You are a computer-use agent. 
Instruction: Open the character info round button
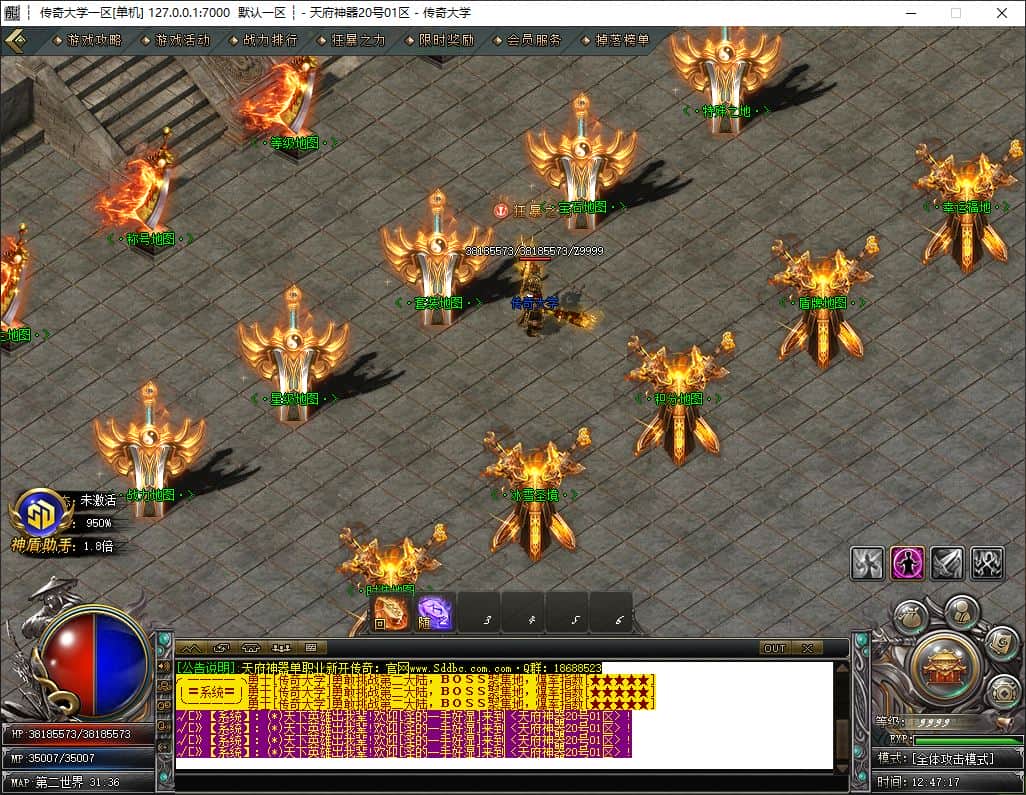961,612
